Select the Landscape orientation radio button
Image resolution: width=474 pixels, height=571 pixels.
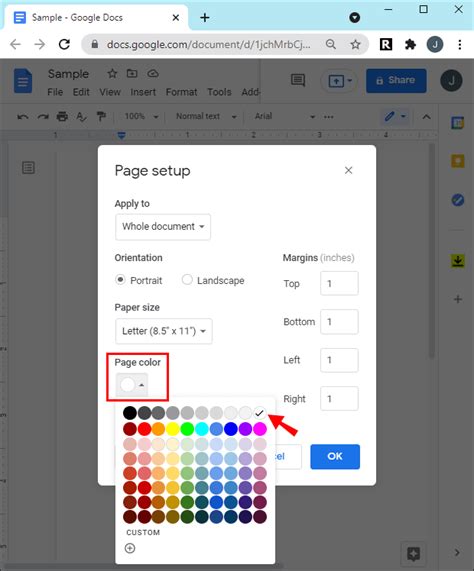187,280
